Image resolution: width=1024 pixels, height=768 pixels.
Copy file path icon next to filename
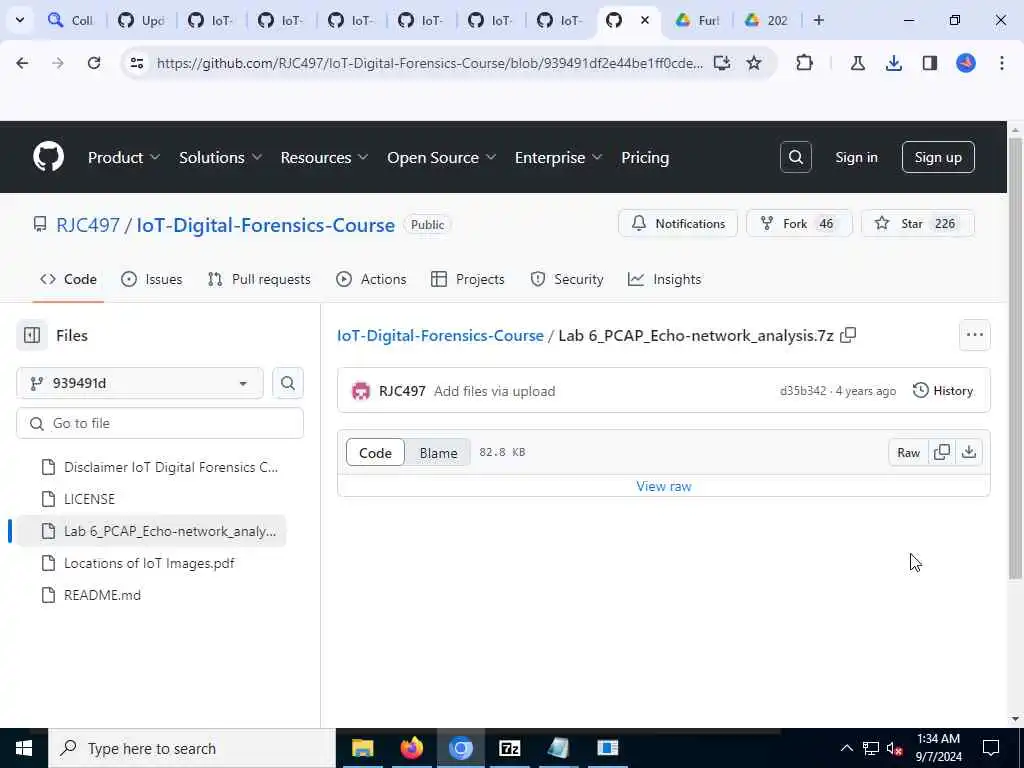(848, 335)
